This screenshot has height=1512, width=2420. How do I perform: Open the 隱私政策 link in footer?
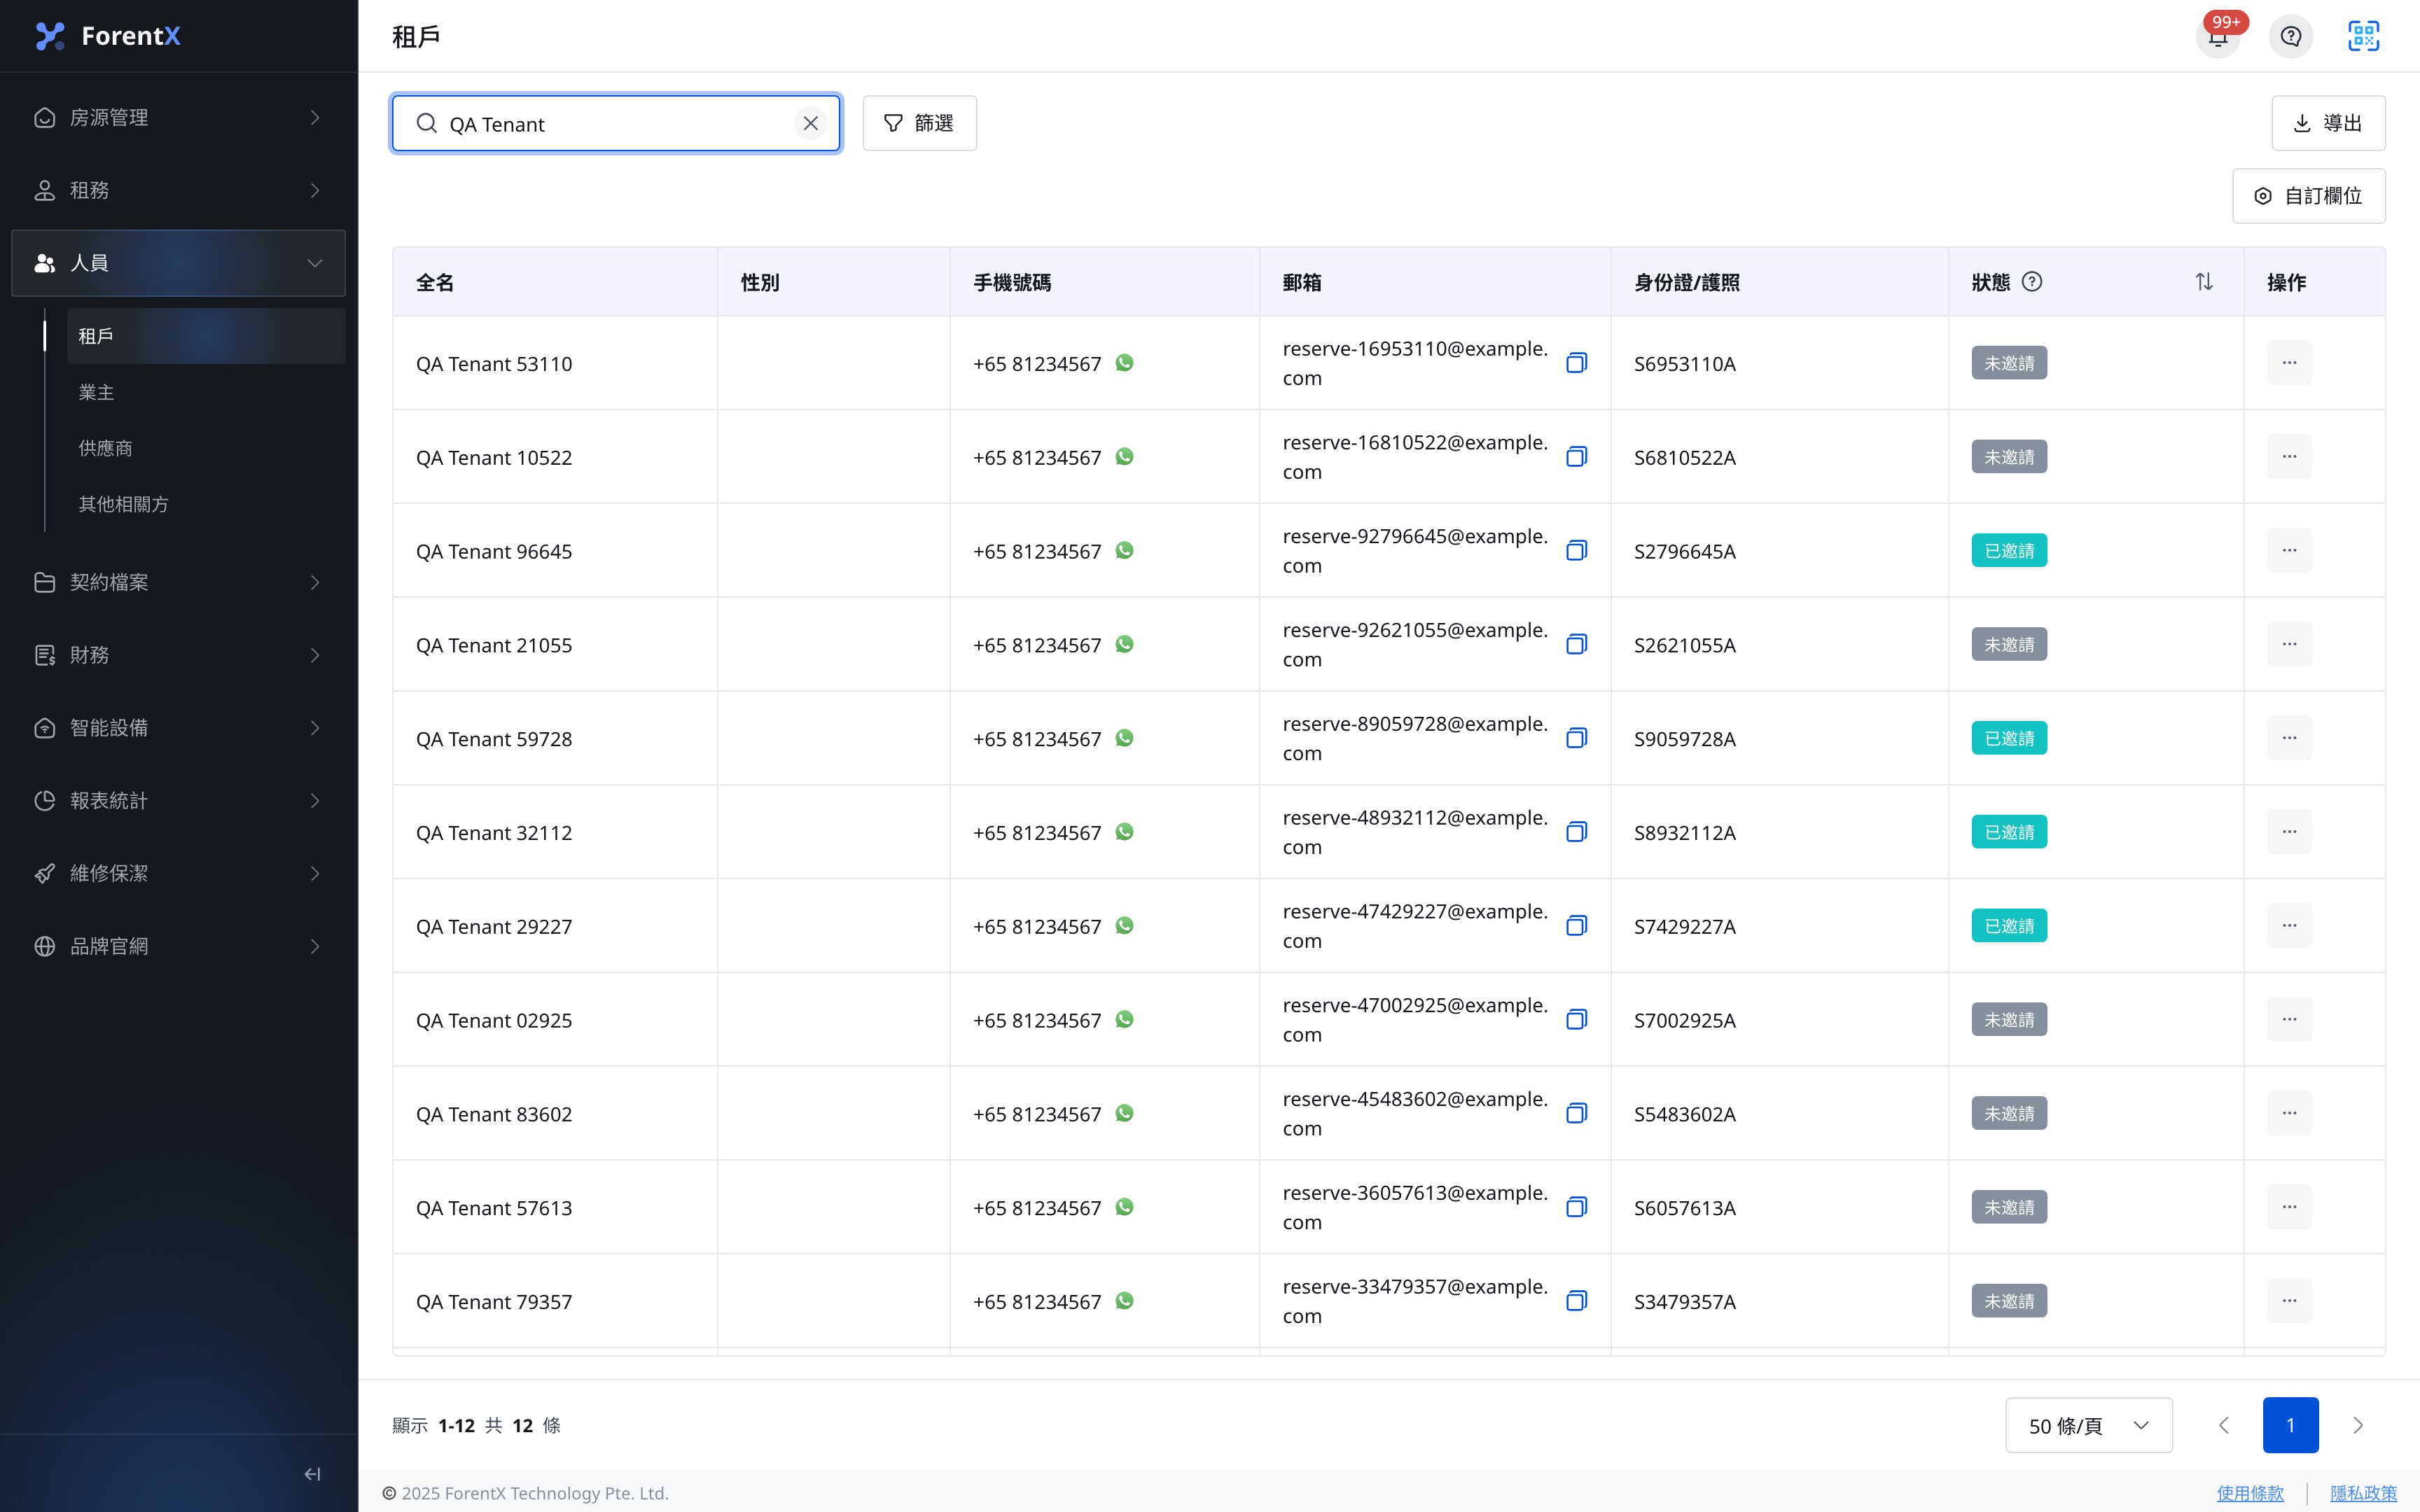tap(2363, 1493)
